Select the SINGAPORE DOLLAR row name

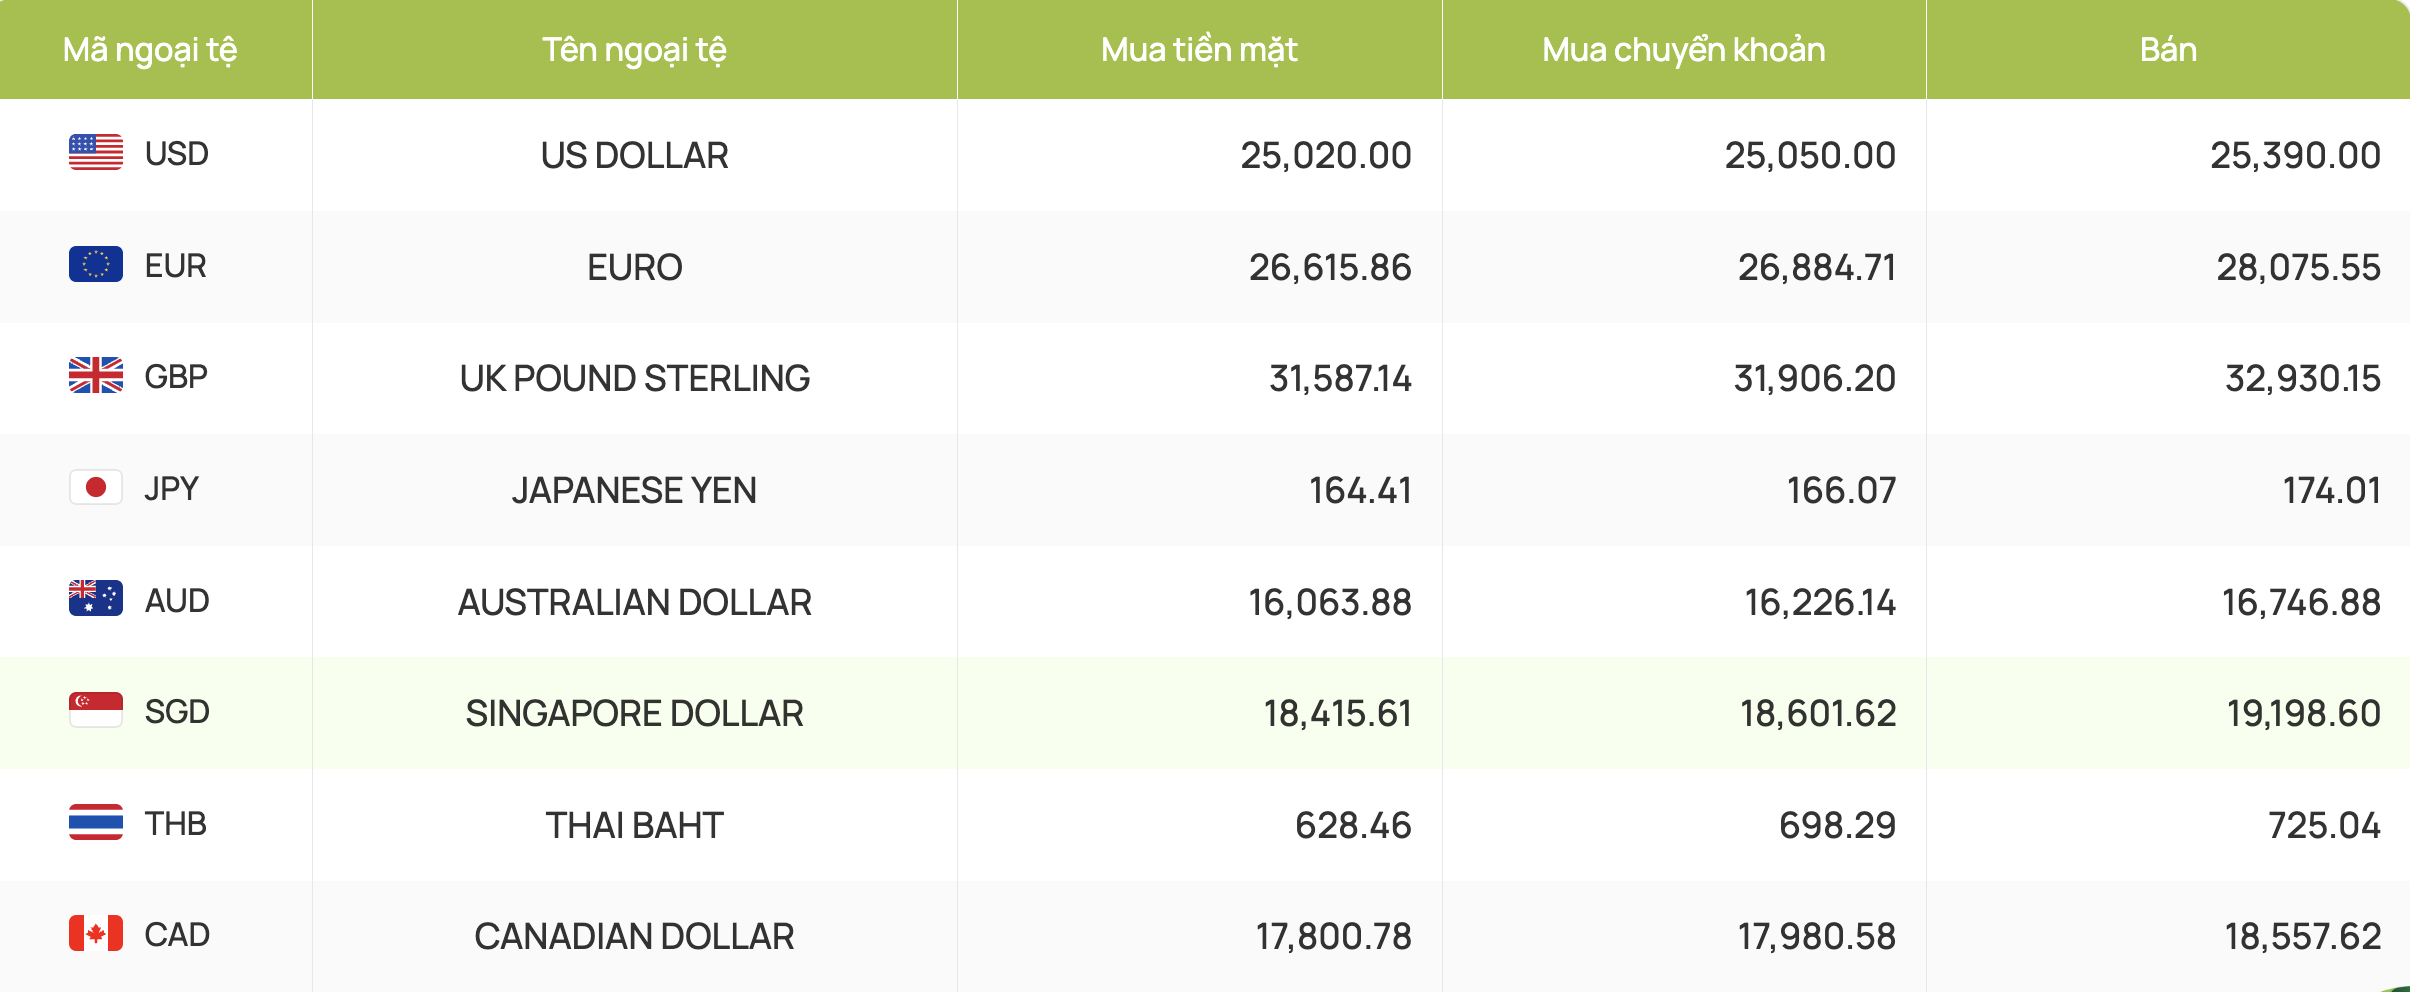(634, 714)
